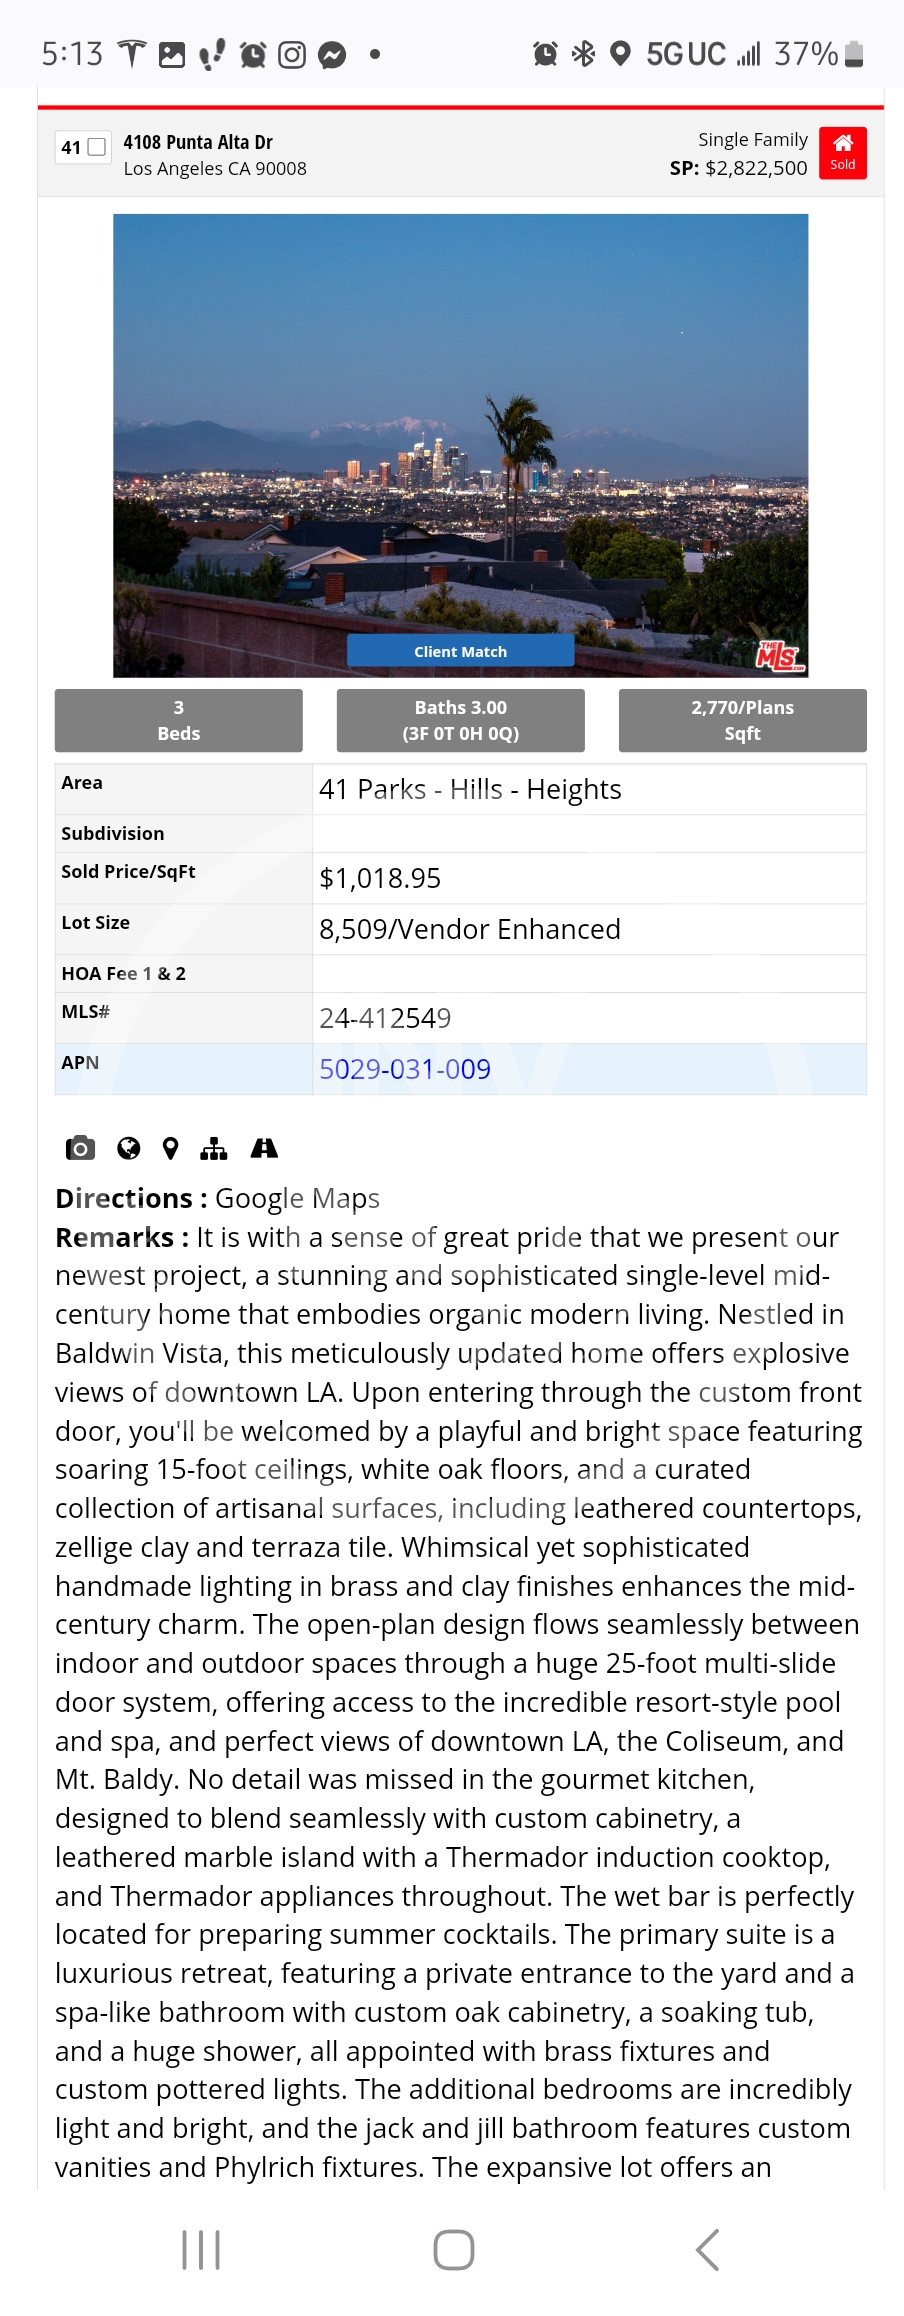904x2316 pixels.
Task: Tap the red Sold house icon
Action: pos(842,153)
